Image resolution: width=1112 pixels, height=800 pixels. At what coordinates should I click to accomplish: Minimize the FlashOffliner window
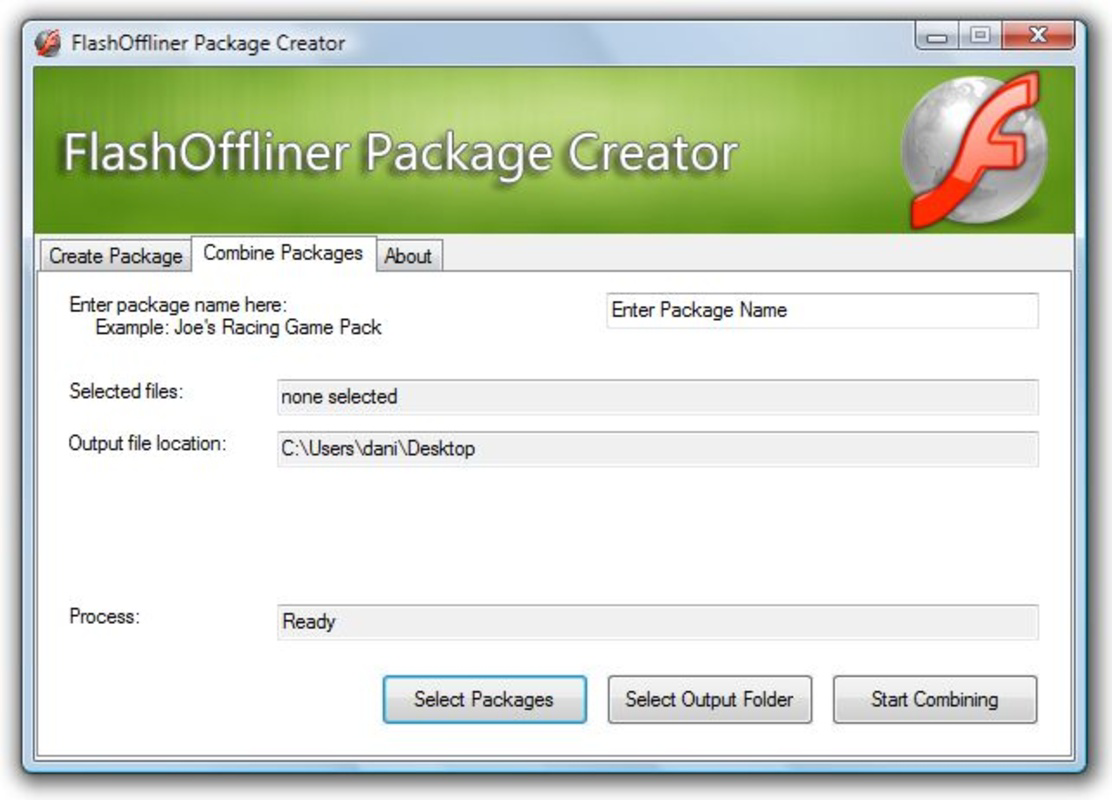937,35
